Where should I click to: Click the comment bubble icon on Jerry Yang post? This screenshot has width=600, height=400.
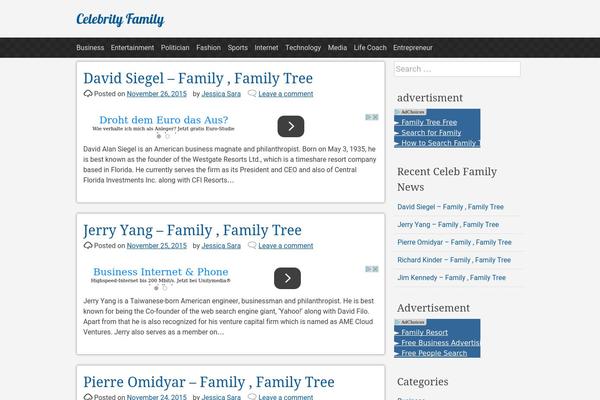[x=252, y=245]
